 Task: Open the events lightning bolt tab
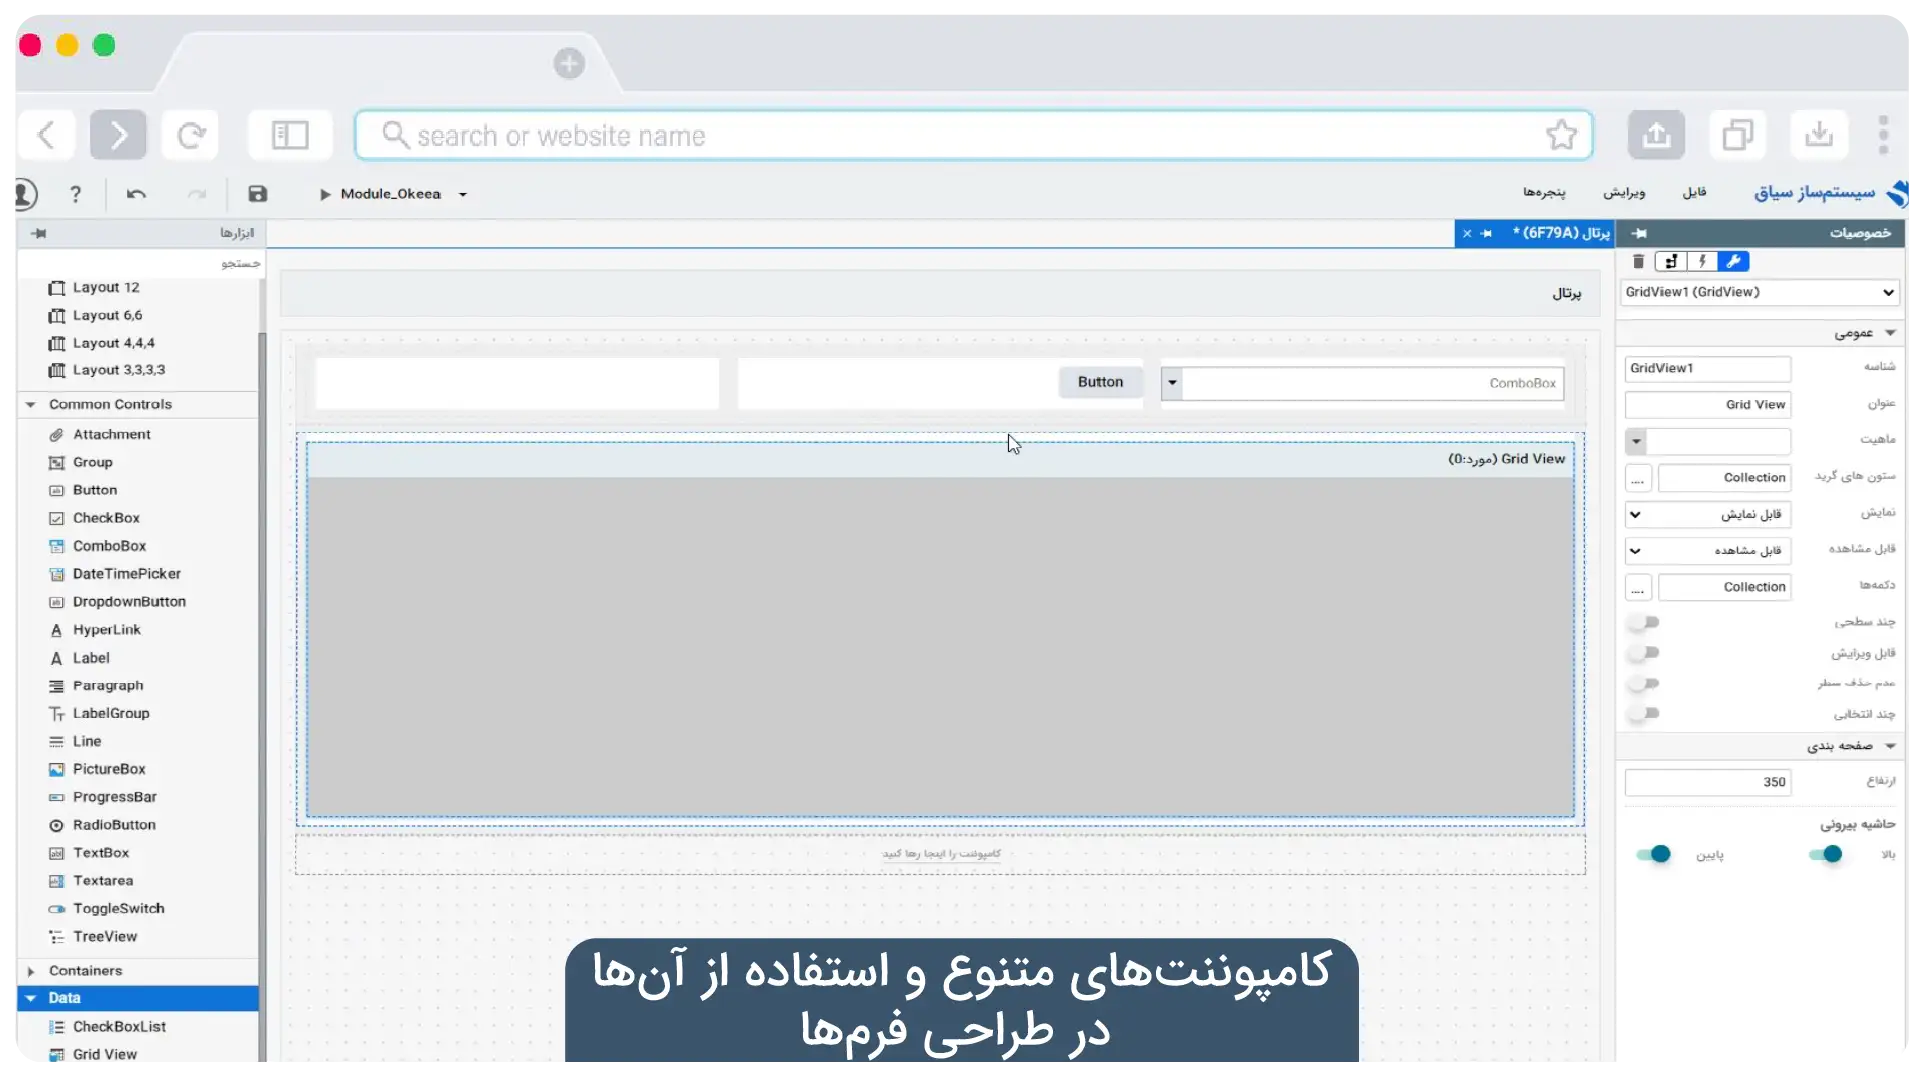(1702, 262)
